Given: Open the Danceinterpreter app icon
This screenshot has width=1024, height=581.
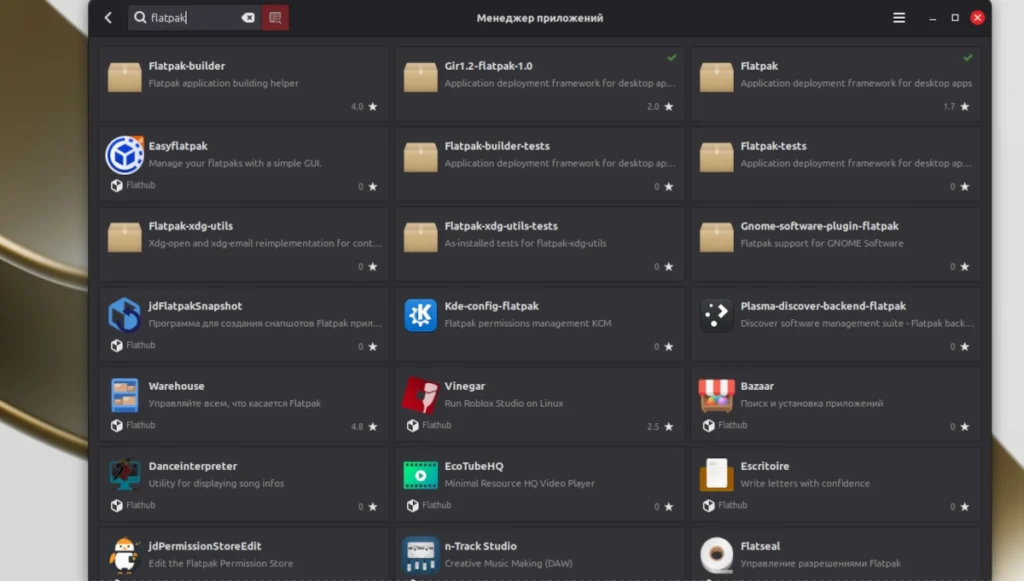Looking at the screenshot, I should 124,475.
